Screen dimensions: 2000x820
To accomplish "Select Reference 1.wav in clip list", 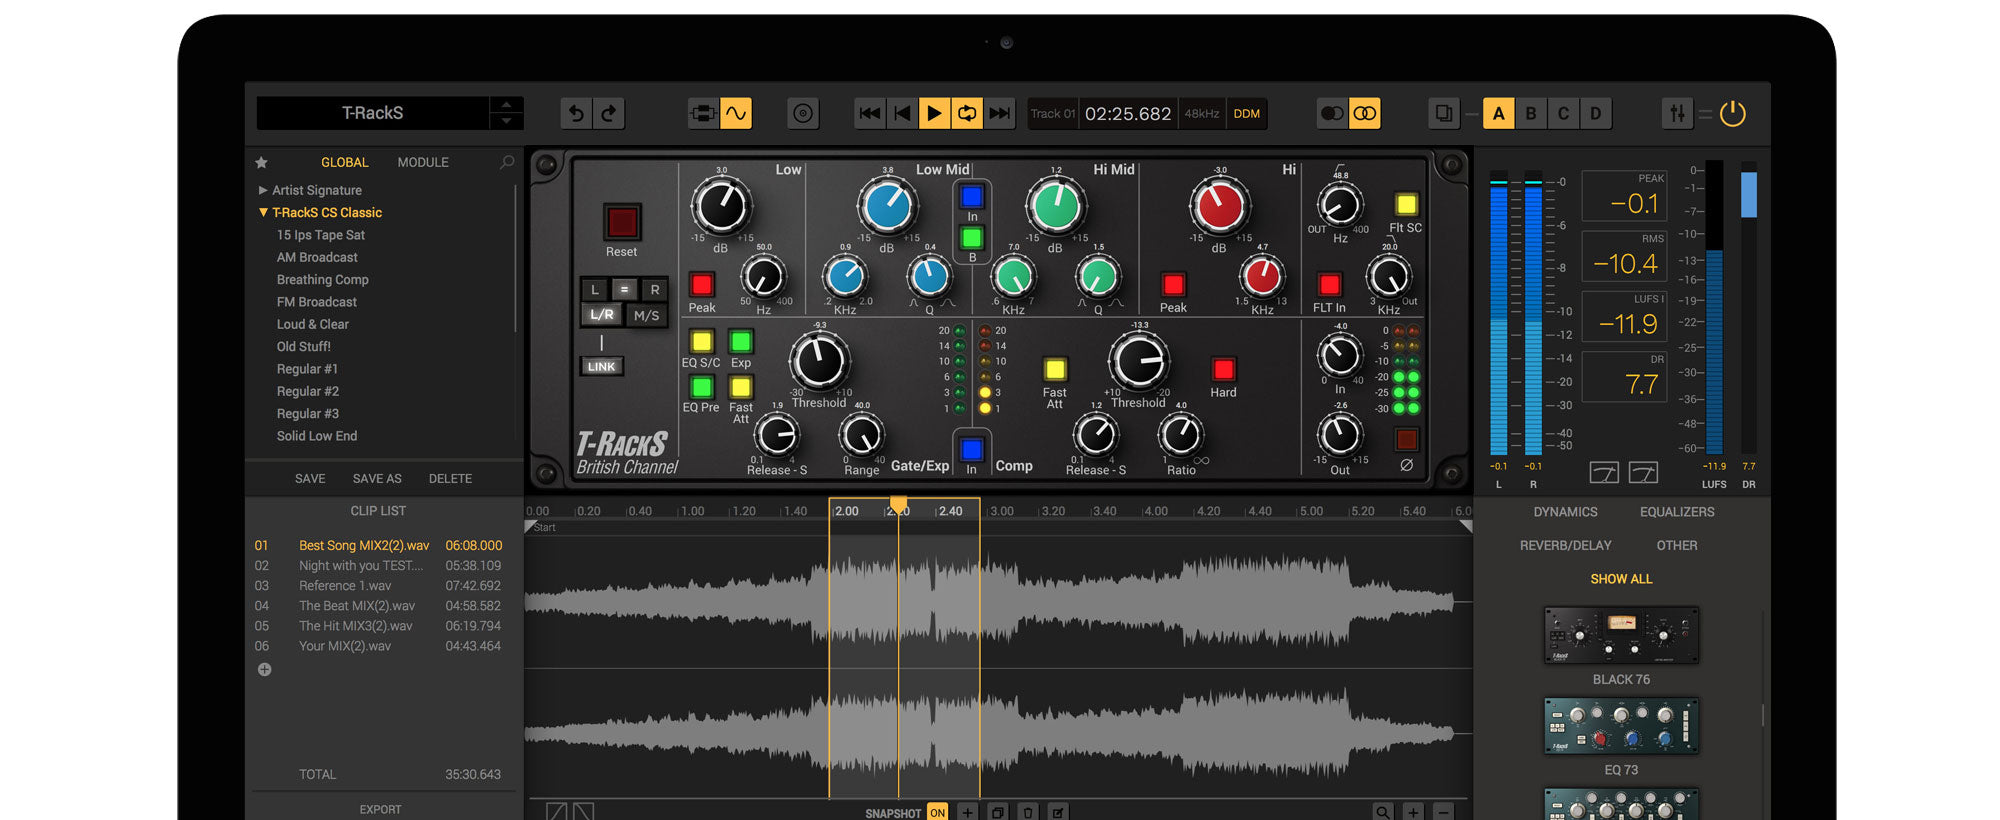I will tap(345, 586).
